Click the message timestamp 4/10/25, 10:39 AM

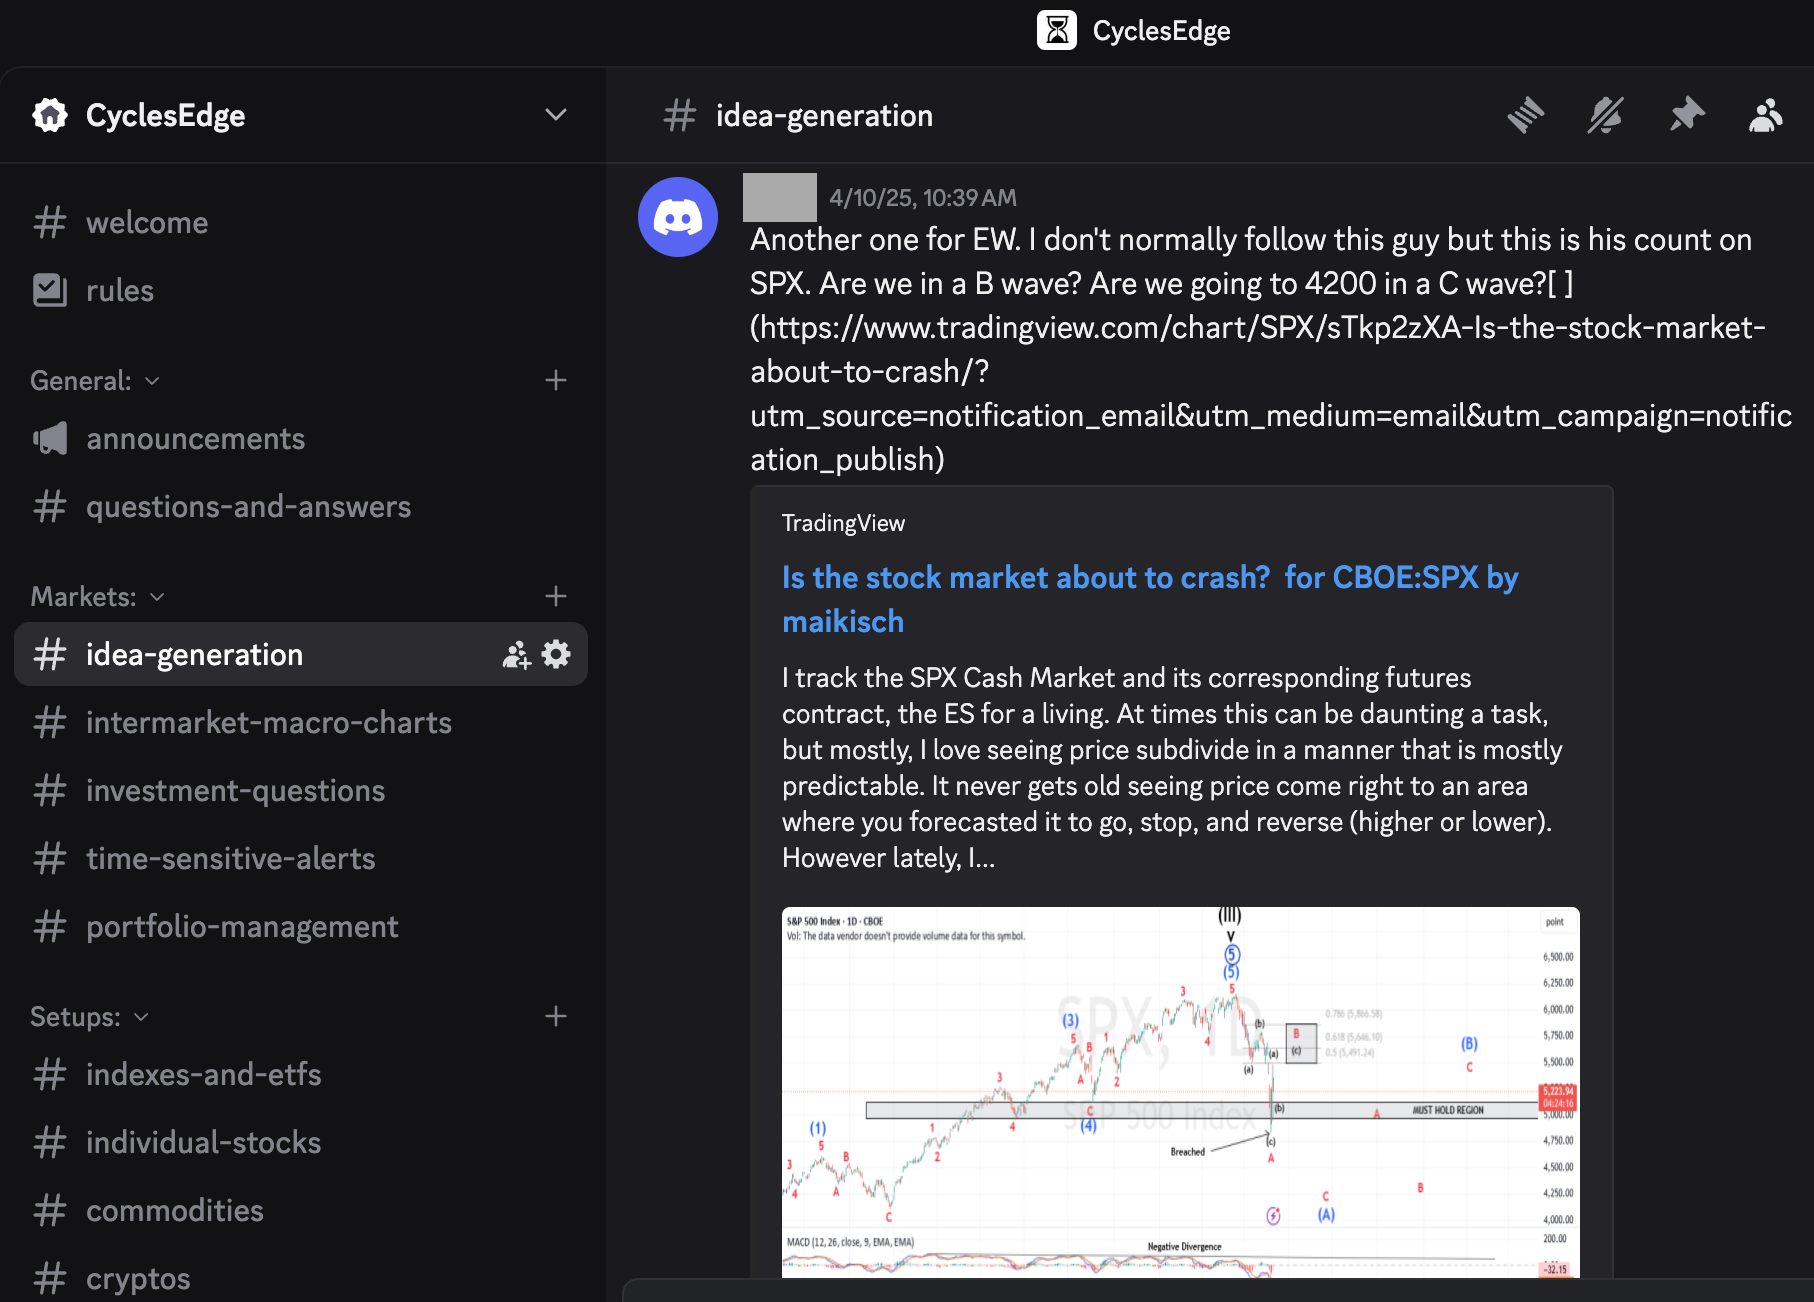click(922, 197)
